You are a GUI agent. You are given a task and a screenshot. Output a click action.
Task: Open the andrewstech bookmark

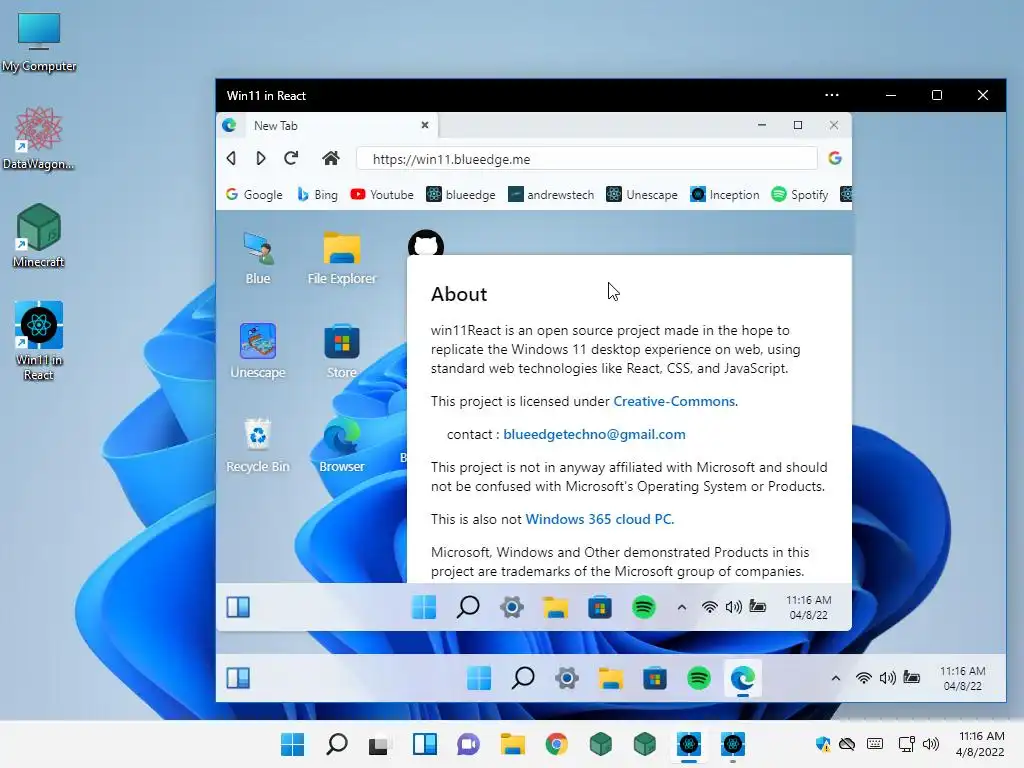[x=551, y=195]
